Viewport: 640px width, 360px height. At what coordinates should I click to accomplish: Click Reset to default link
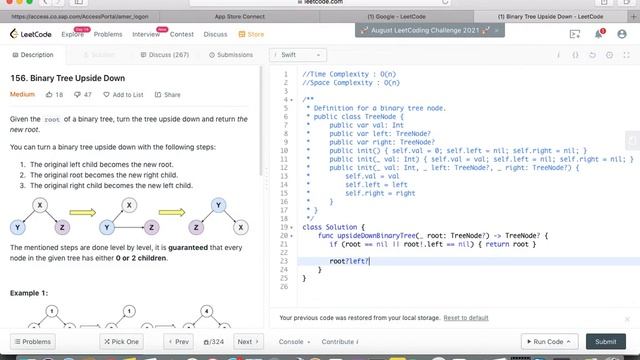(x=466, y=318)
